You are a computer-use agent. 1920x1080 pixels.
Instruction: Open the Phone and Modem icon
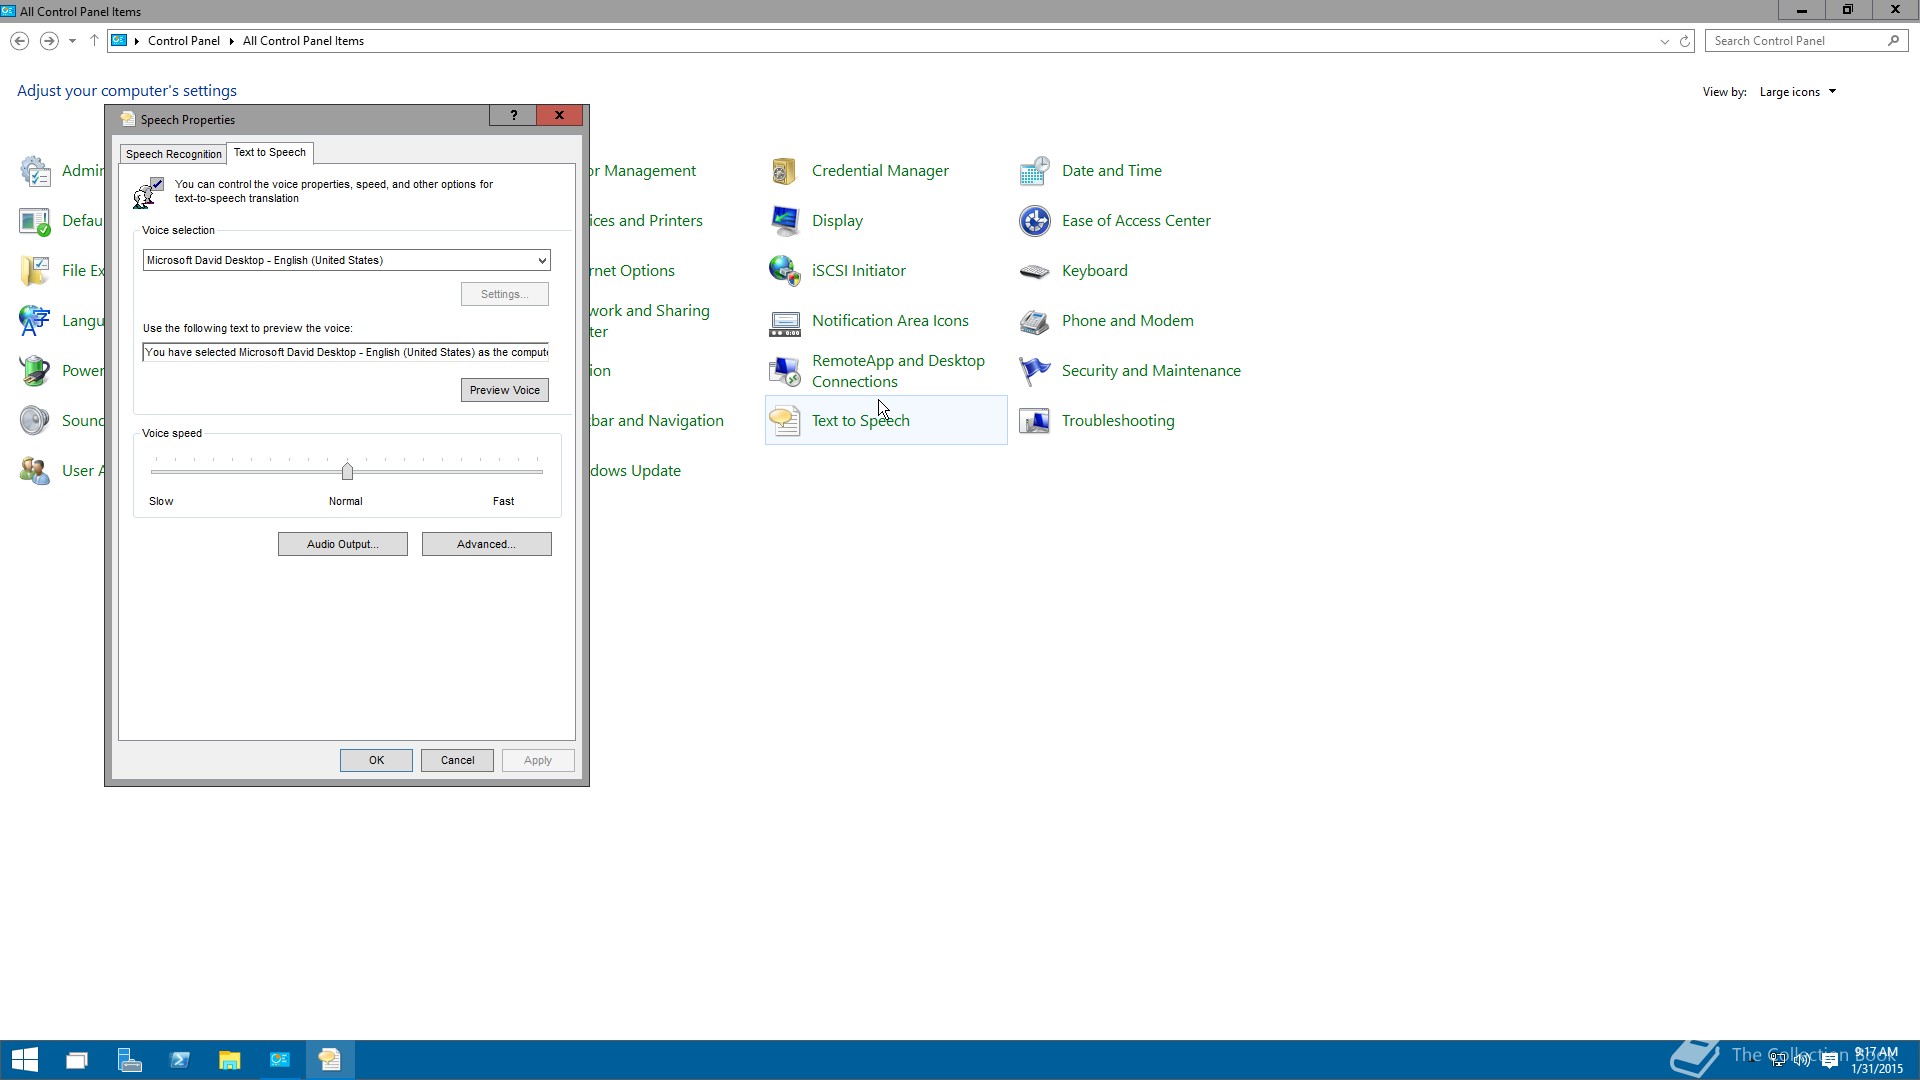tap(1035, 321)
